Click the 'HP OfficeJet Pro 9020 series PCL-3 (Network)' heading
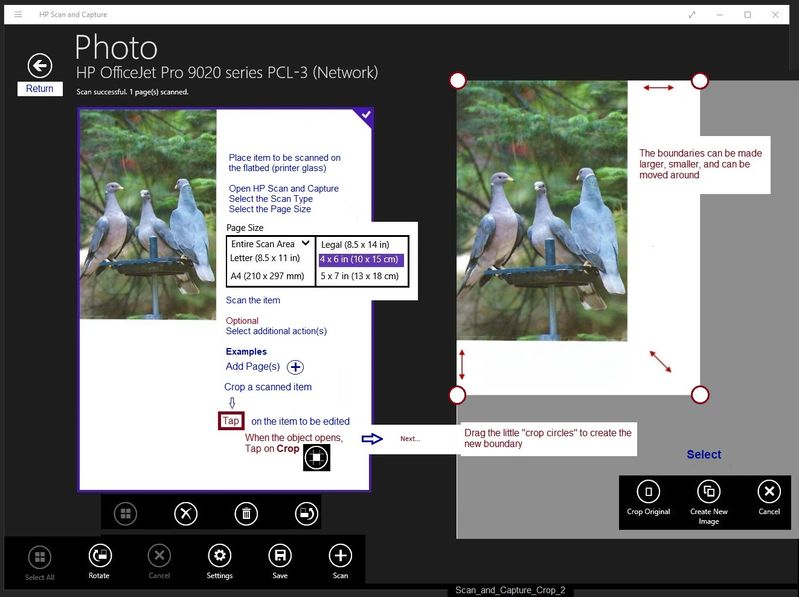 (x=227, y=73)
